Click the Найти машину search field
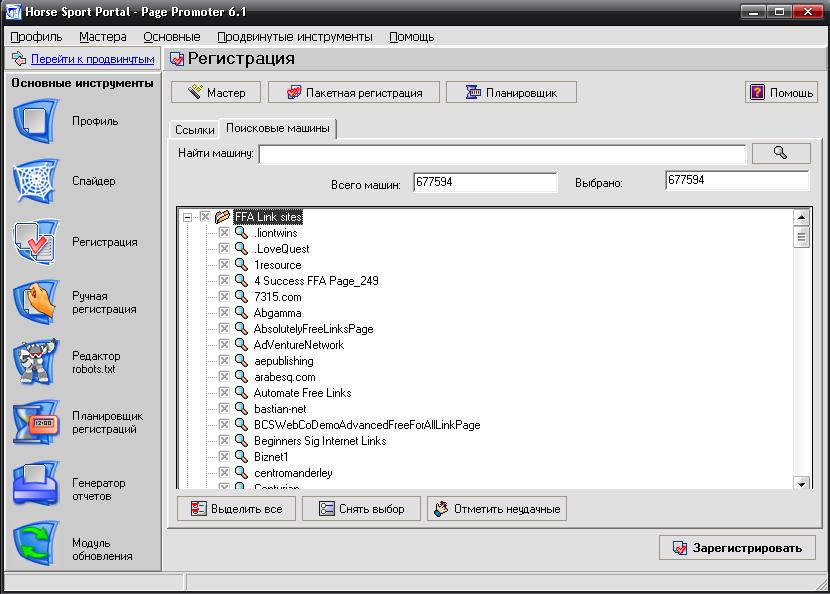 pyautogui.click(x=502, y=154)
